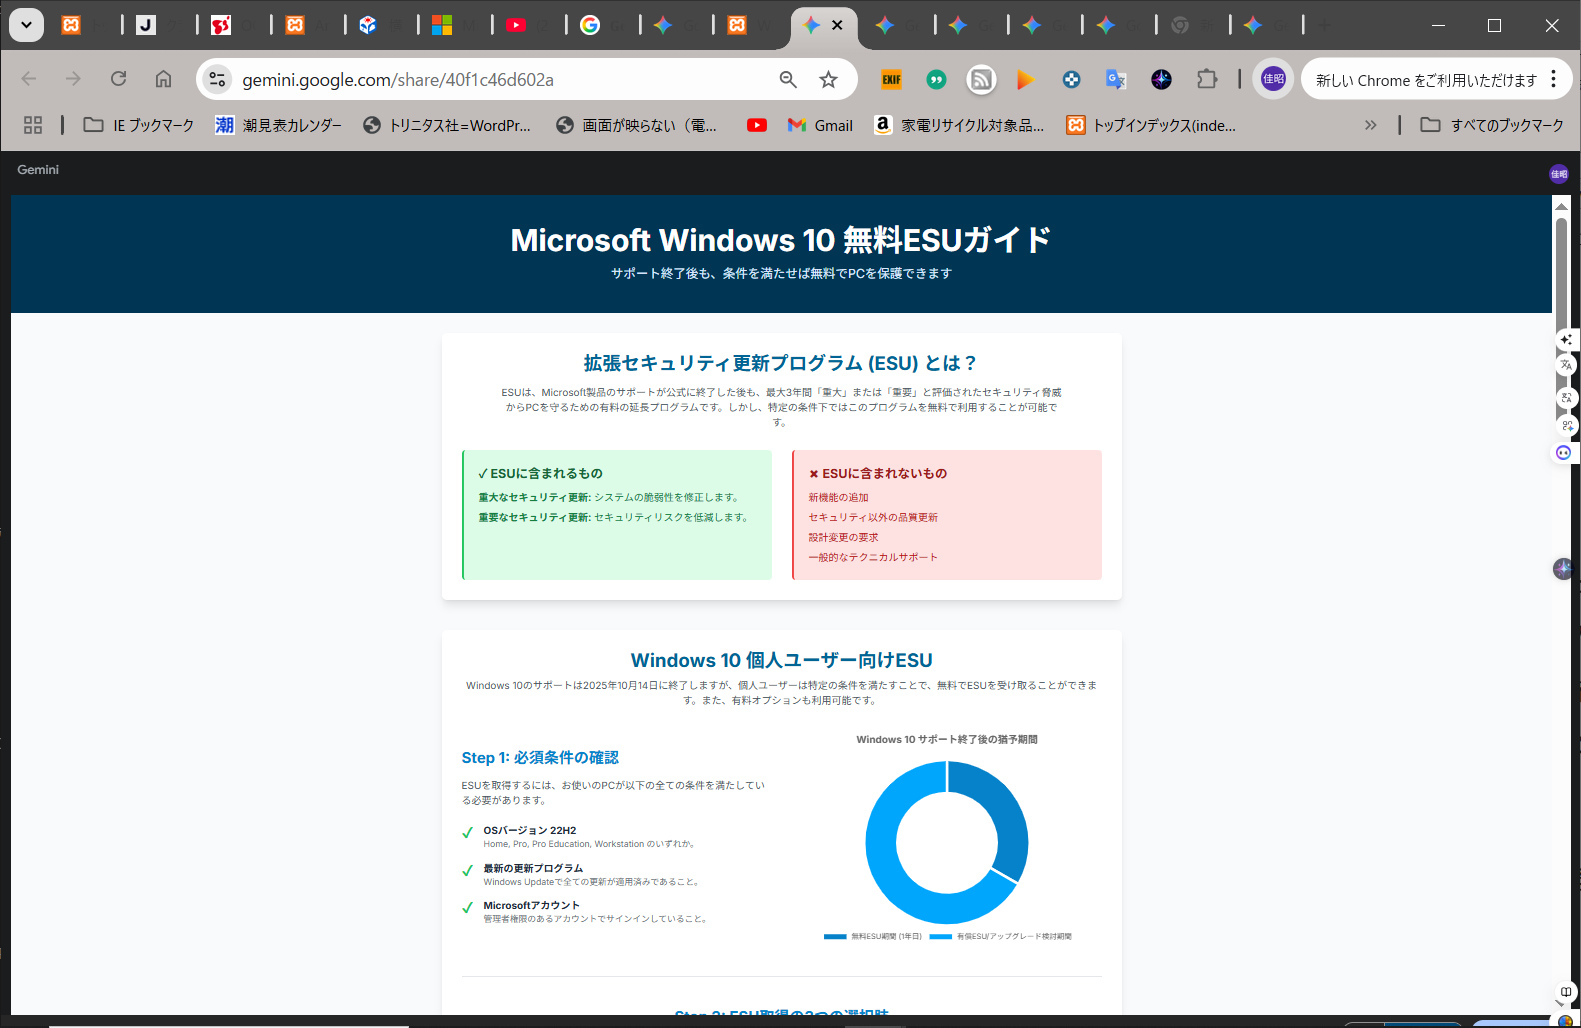
Task: Open a new tab with the plus button
Action: 1324,25
